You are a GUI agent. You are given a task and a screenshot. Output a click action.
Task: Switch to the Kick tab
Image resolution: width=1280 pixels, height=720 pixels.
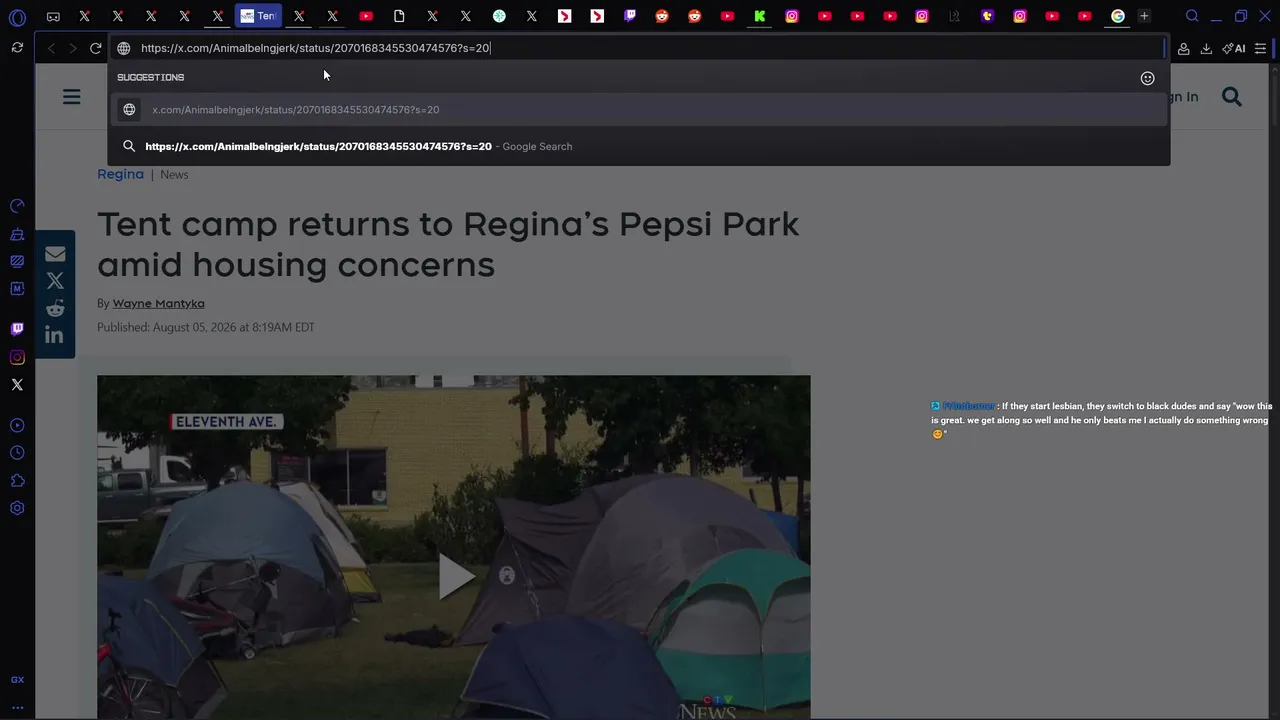(760, 16)
